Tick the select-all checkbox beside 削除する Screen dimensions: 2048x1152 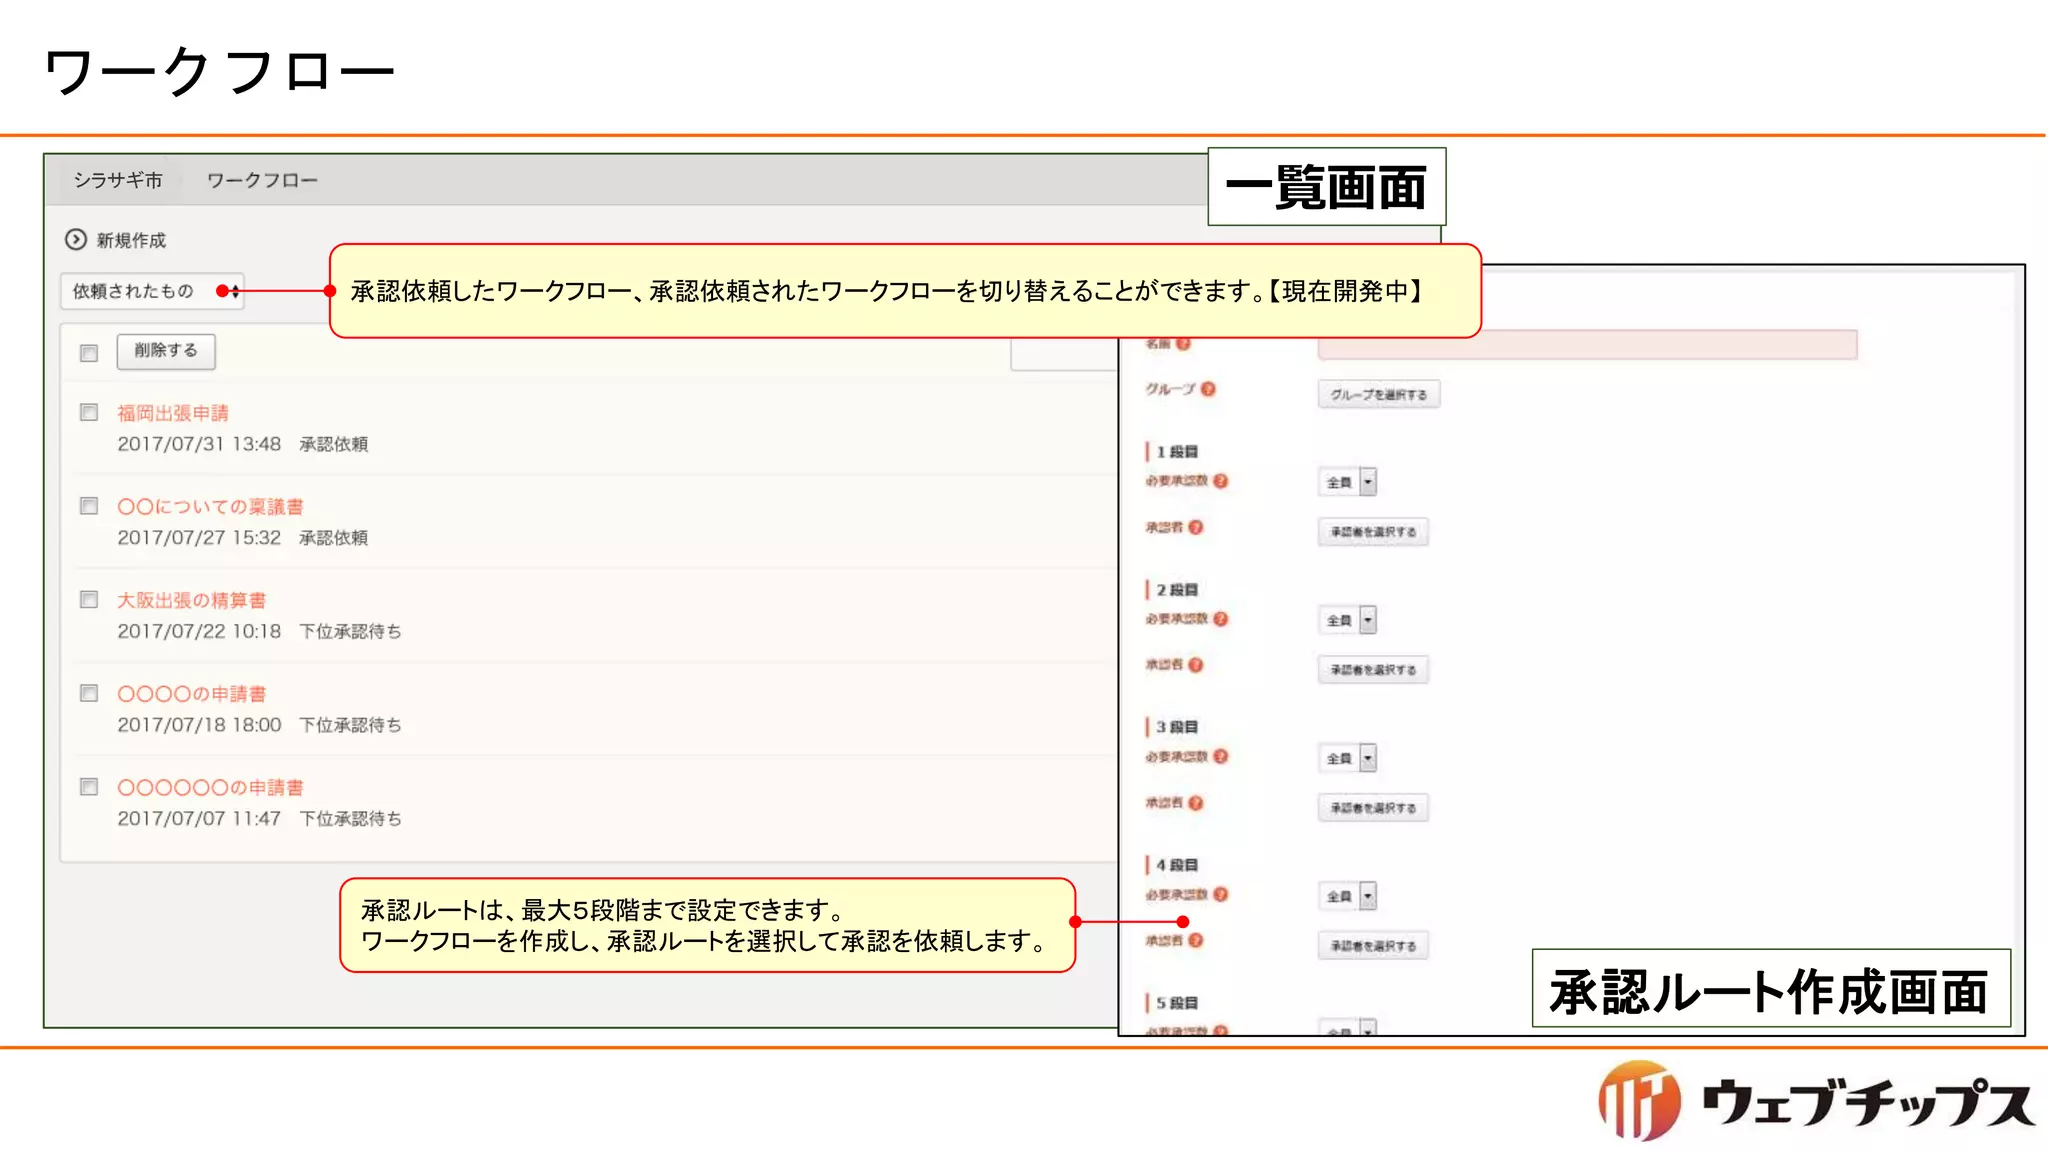pyautogui.click(x=89, y=353)
